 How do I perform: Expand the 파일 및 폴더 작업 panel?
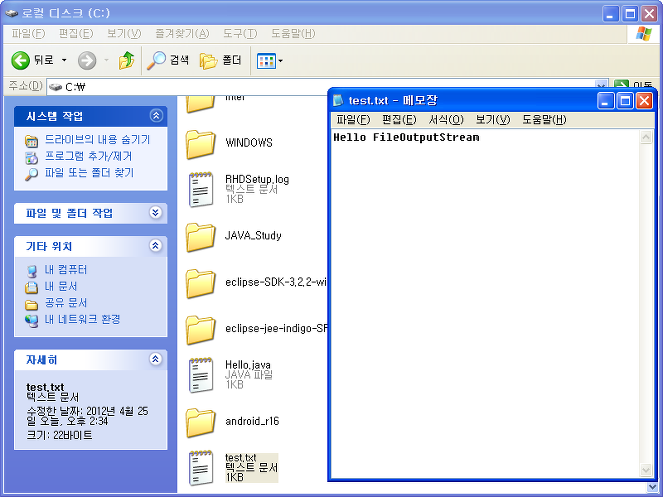point(156,212)
